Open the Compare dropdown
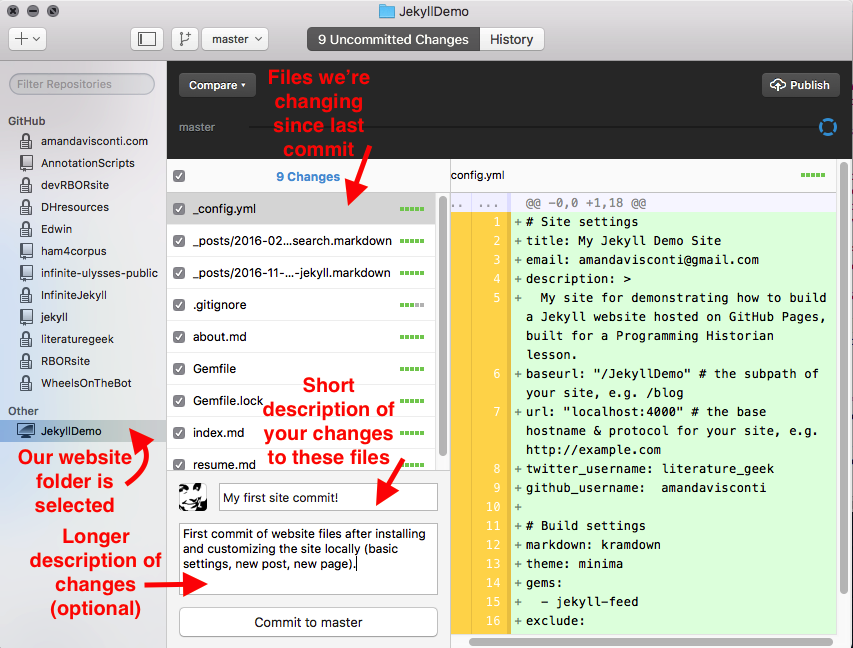 pos(217,85)
